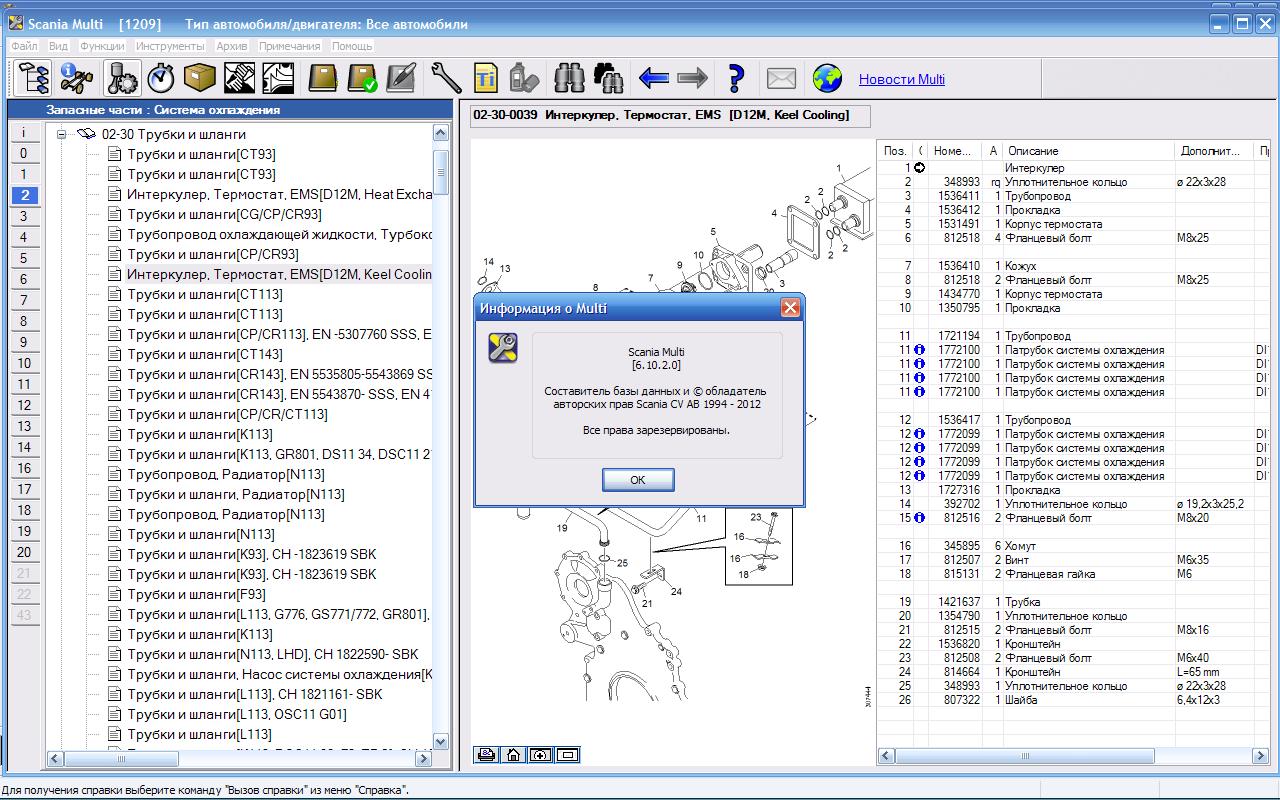Open the Файл menu
The image size is (1280, 800).
click(x=24, y=46)
